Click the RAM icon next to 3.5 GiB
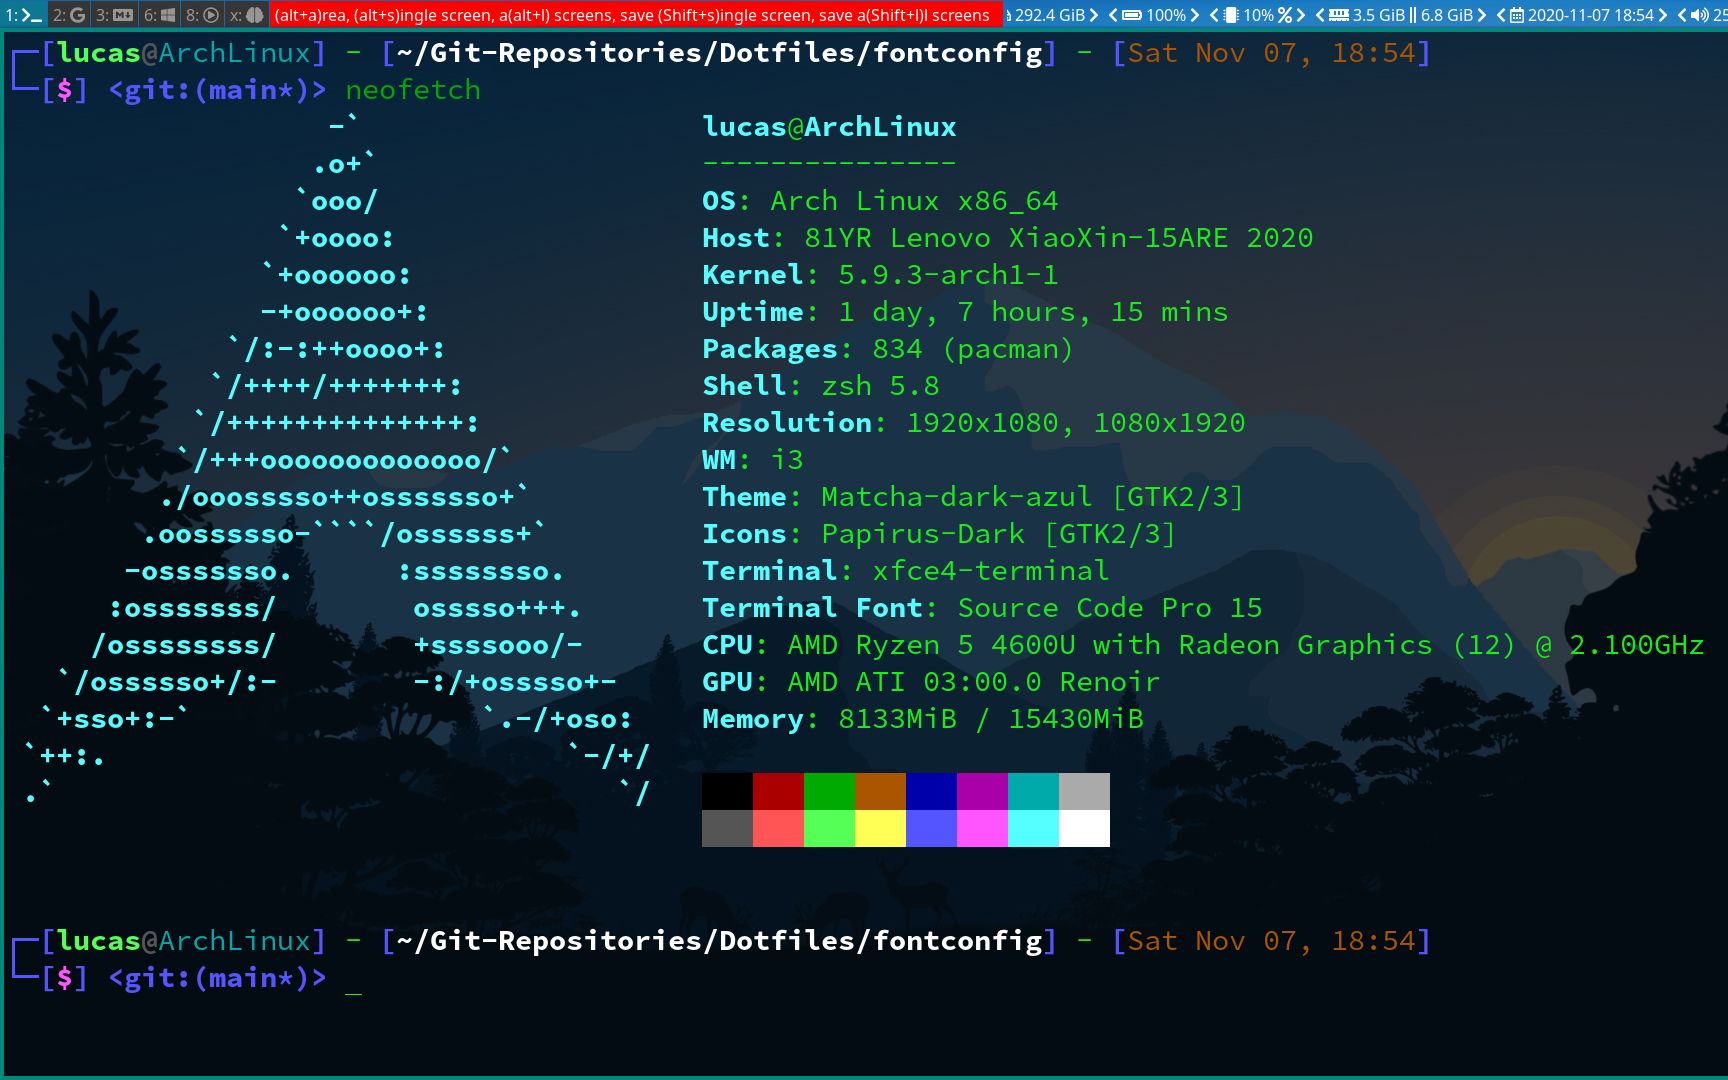1728x1080 pixels. (x=1337, y=15)
